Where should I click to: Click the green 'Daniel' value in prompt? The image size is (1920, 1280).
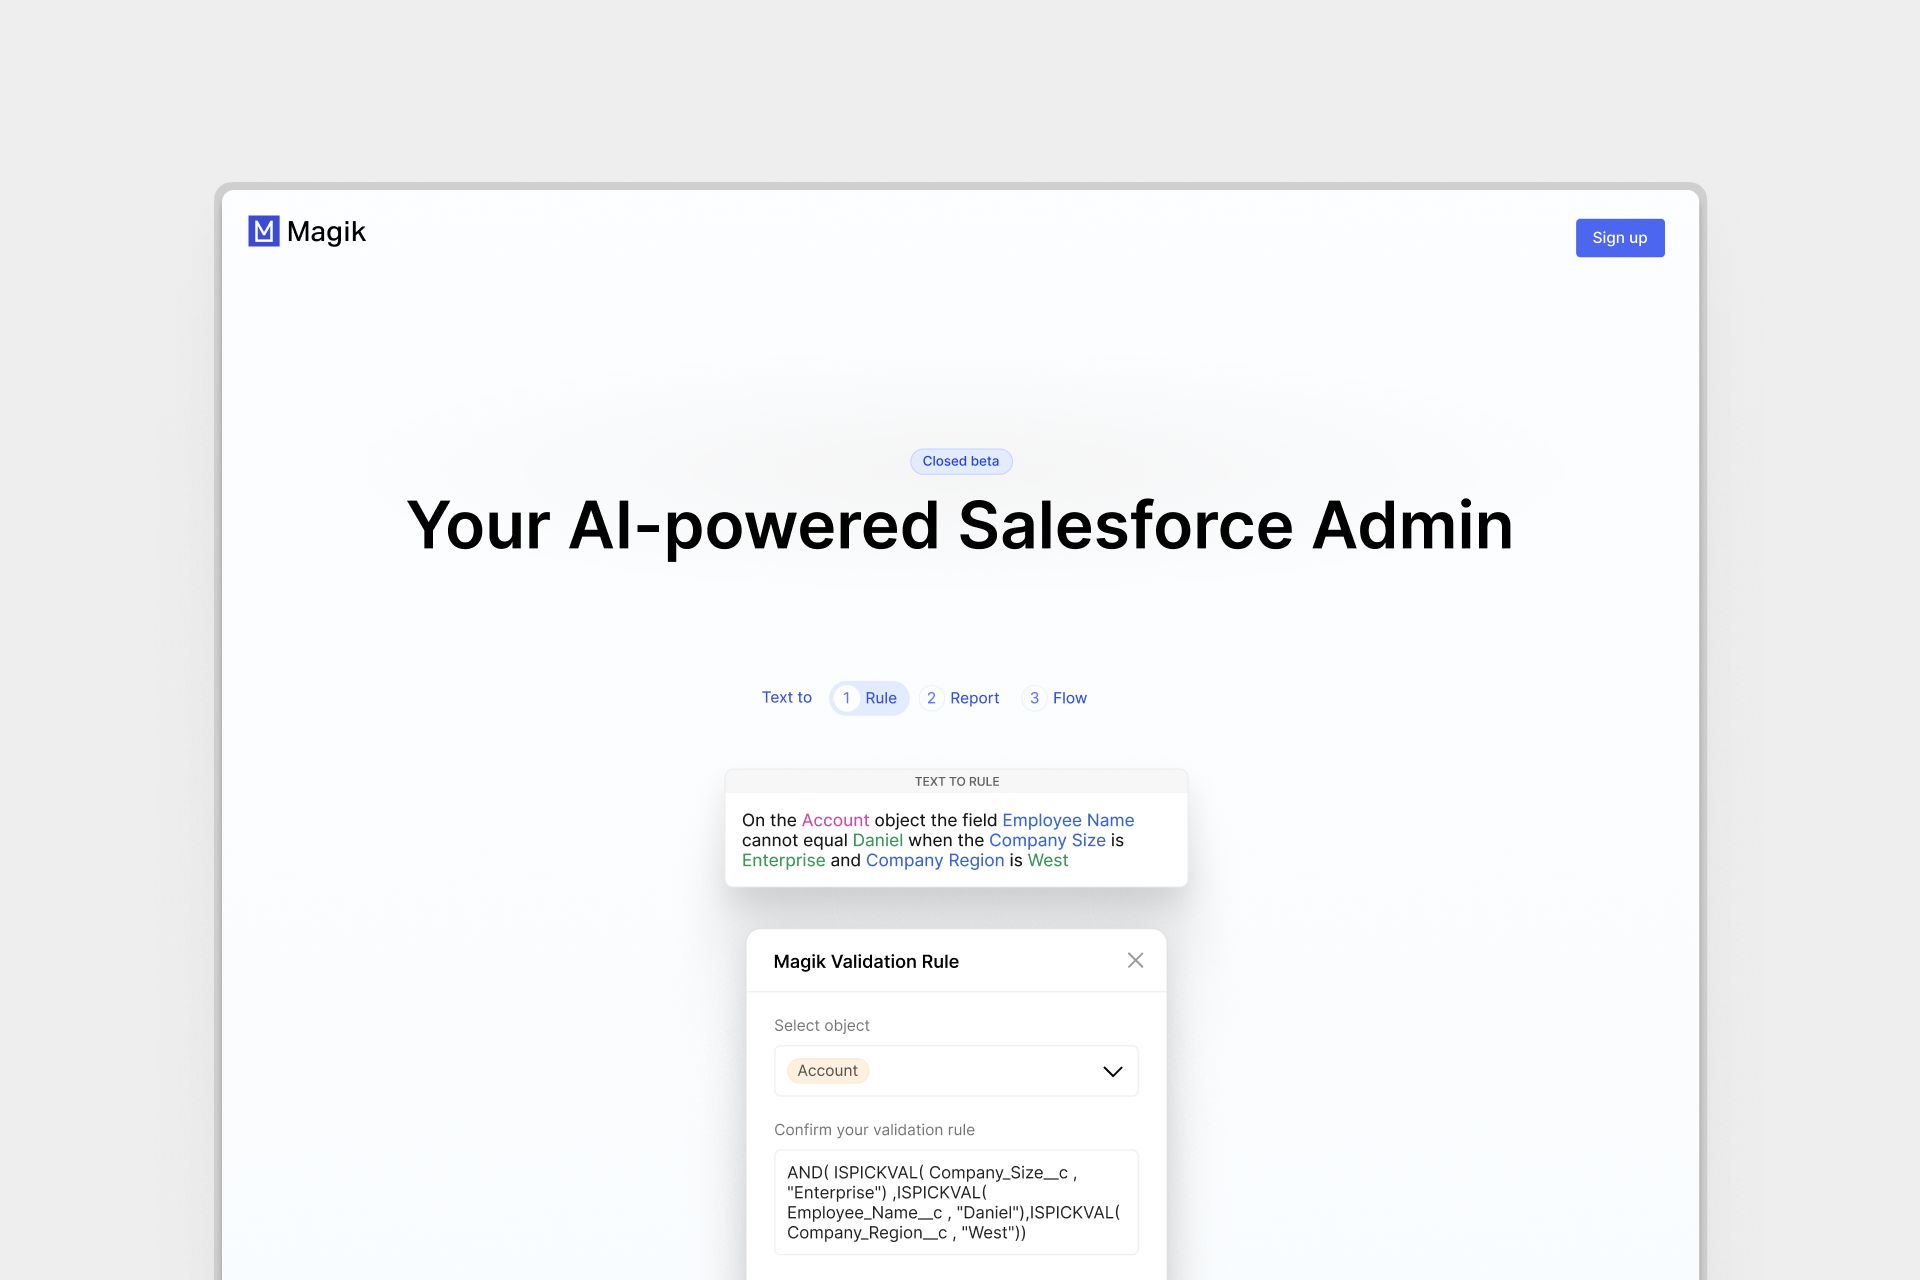tap(877, 840)
